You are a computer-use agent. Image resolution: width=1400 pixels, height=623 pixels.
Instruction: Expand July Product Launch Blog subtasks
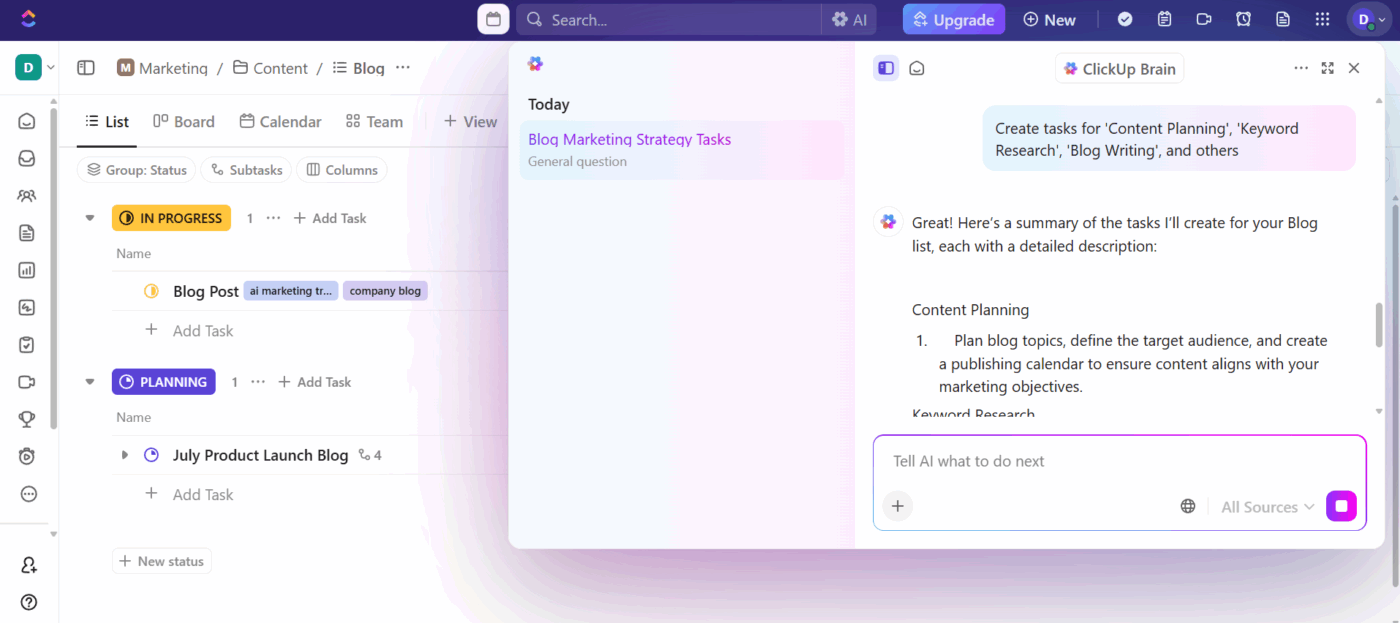[x=124, y=454]
